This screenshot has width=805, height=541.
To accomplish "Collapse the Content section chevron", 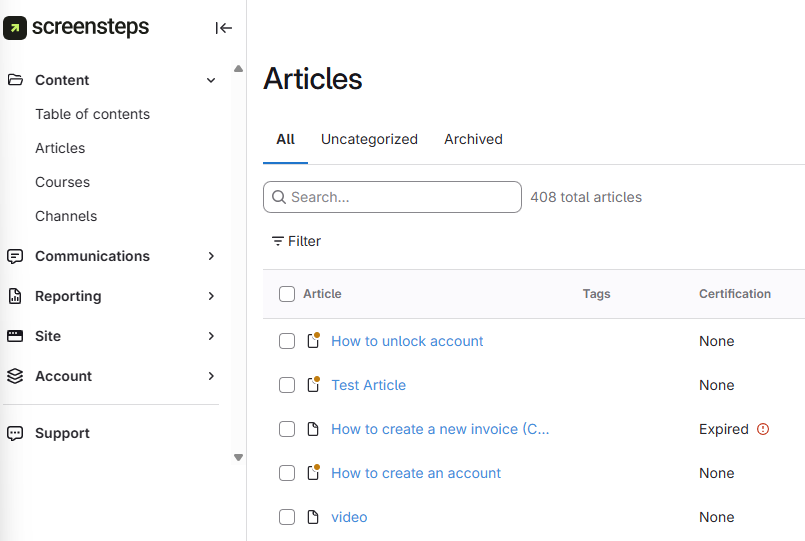I will tap(211, 80).
